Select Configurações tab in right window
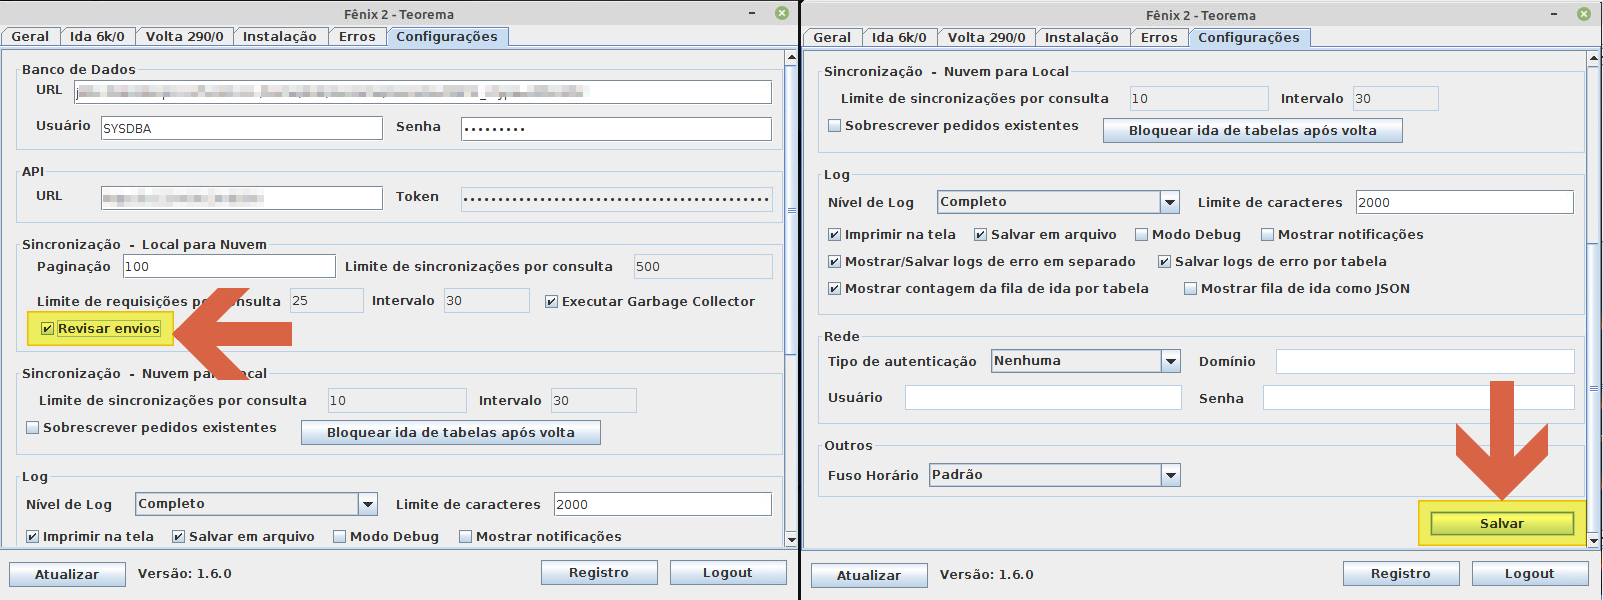1603x600 pixels. 1249,37
